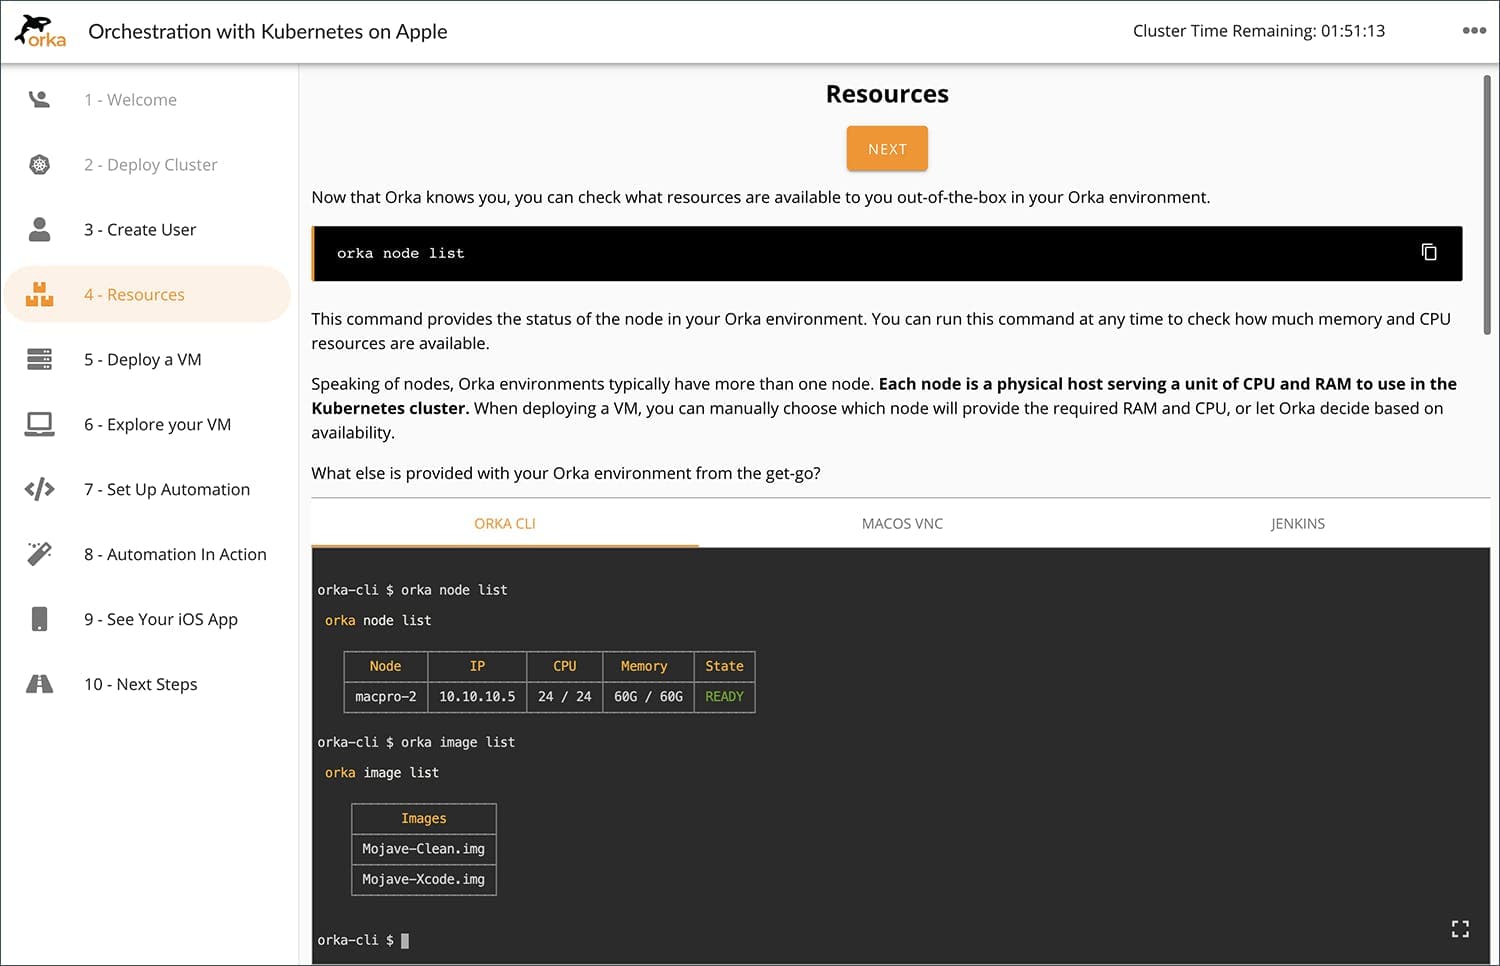Select the Automation In Action wand icon
The width and height of the screenshot is (1500, 966).
[39, 554]
